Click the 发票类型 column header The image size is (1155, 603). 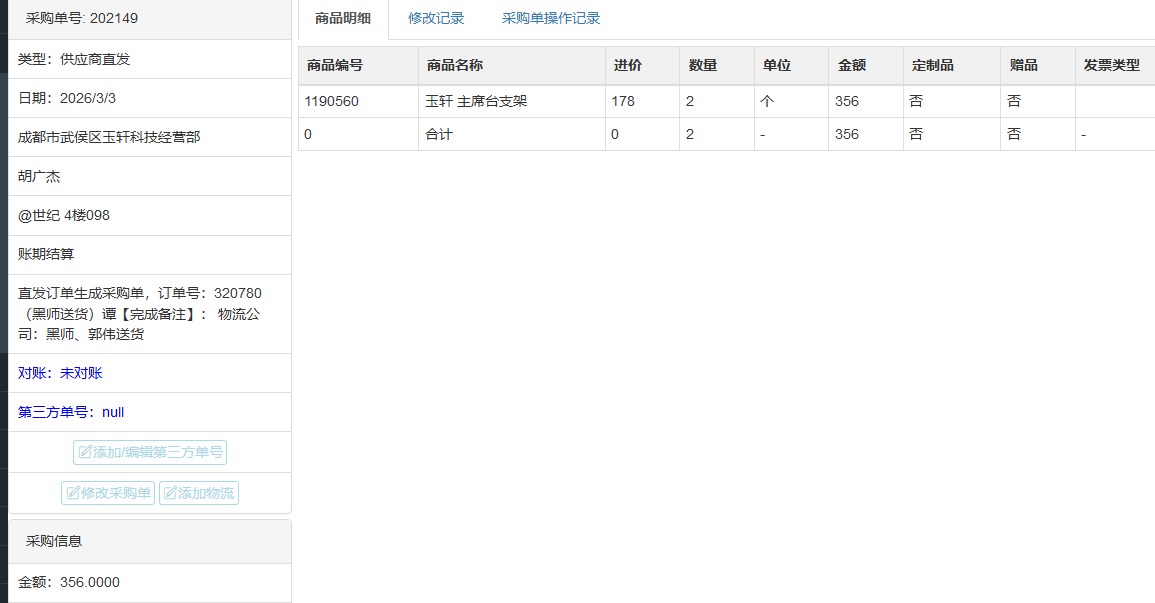1111,66
